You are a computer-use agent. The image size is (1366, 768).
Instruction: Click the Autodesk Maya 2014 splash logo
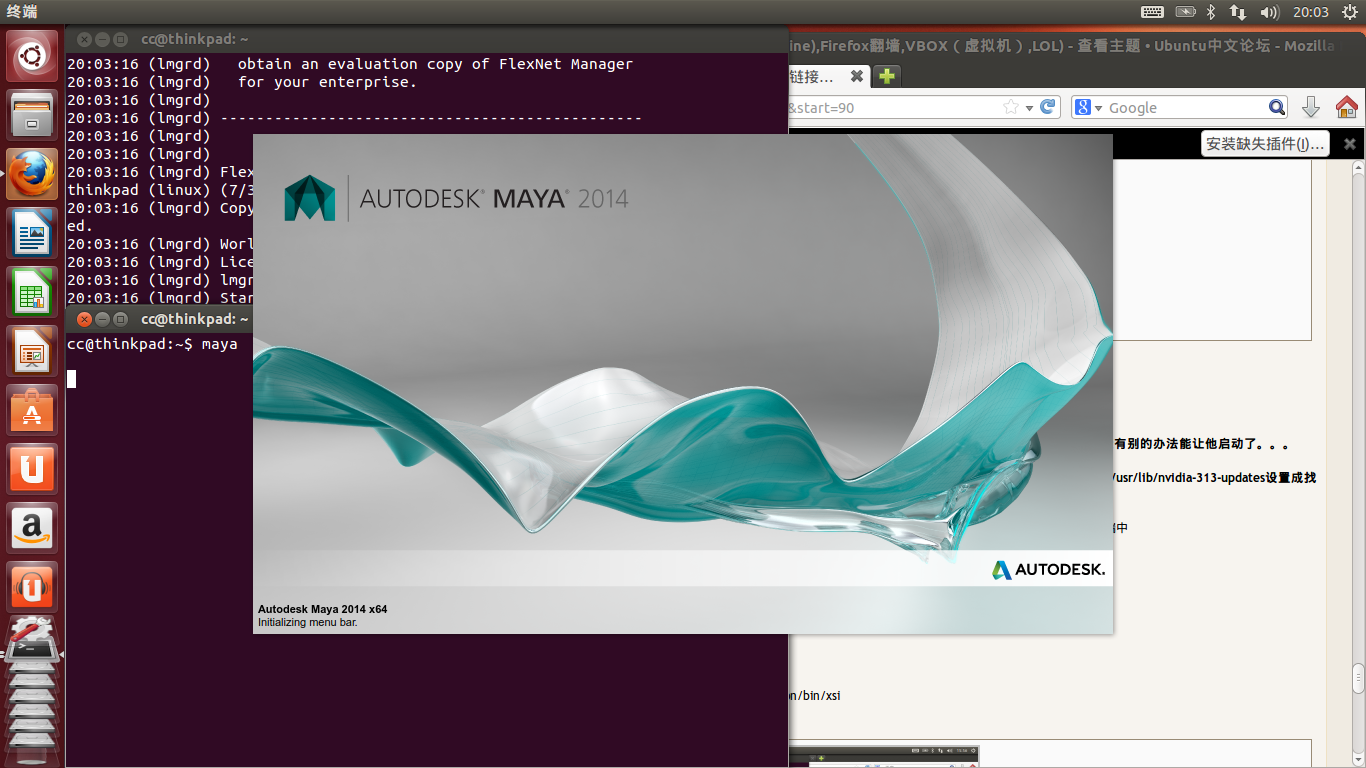[x=457, y=197]
